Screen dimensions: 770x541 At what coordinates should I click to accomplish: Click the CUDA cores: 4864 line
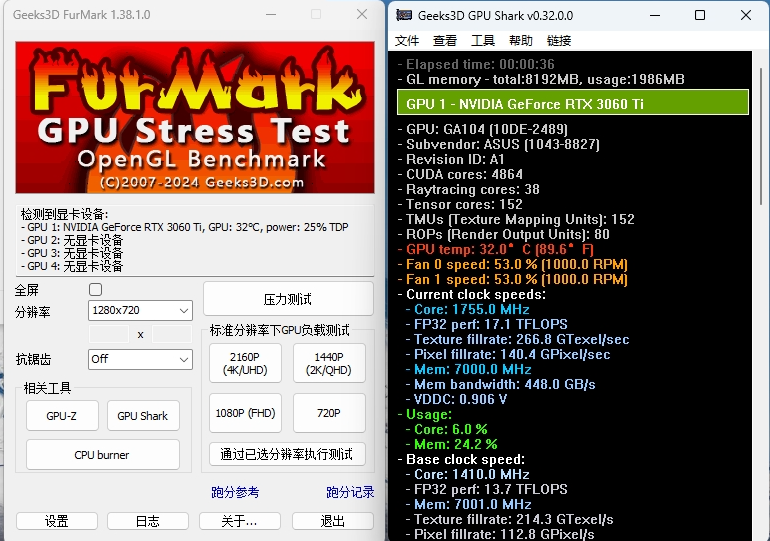(460, 174)
